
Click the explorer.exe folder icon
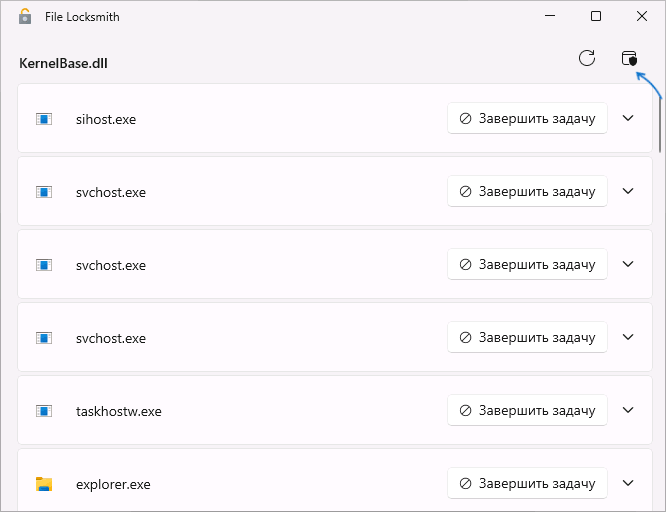point(44,484)
